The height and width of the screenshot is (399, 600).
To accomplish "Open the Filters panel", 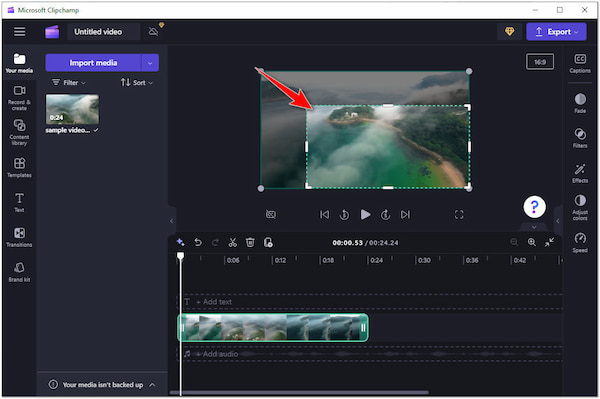I will [x=580, y=138].
